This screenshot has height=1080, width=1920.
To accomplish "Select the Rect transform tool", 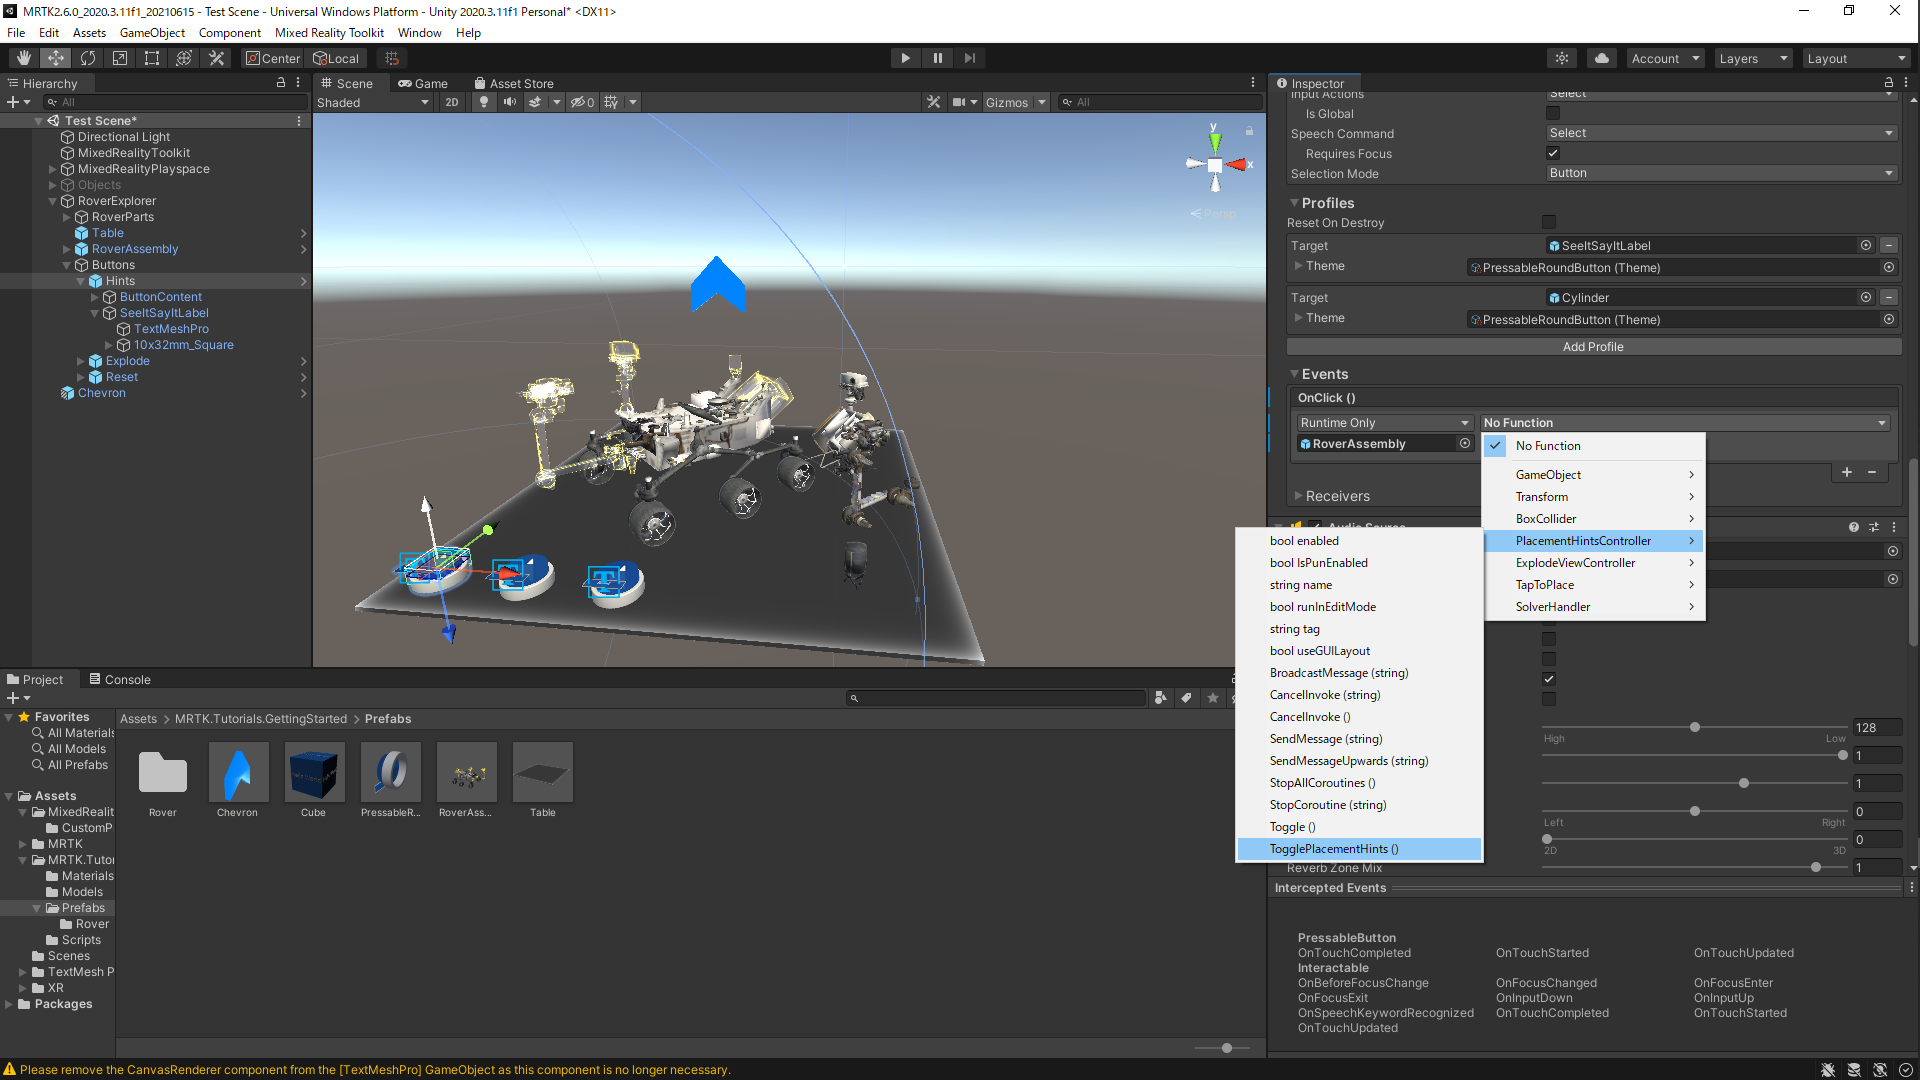I will coord(152,58).
